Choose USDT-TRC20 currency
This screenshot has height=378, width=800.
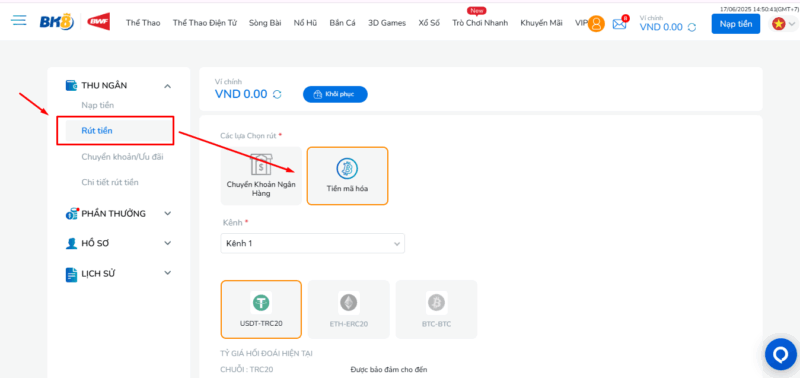[x=261, y=309]
